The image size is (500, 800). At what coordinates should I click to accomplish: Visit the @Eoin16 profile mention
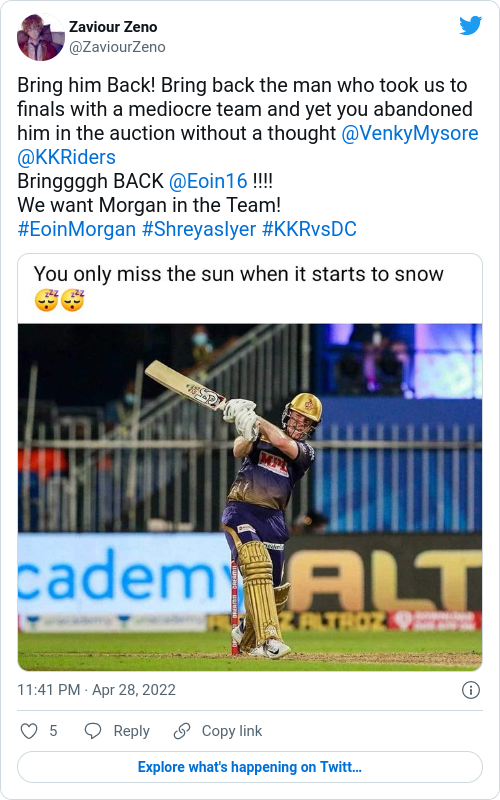click(208, 181)
